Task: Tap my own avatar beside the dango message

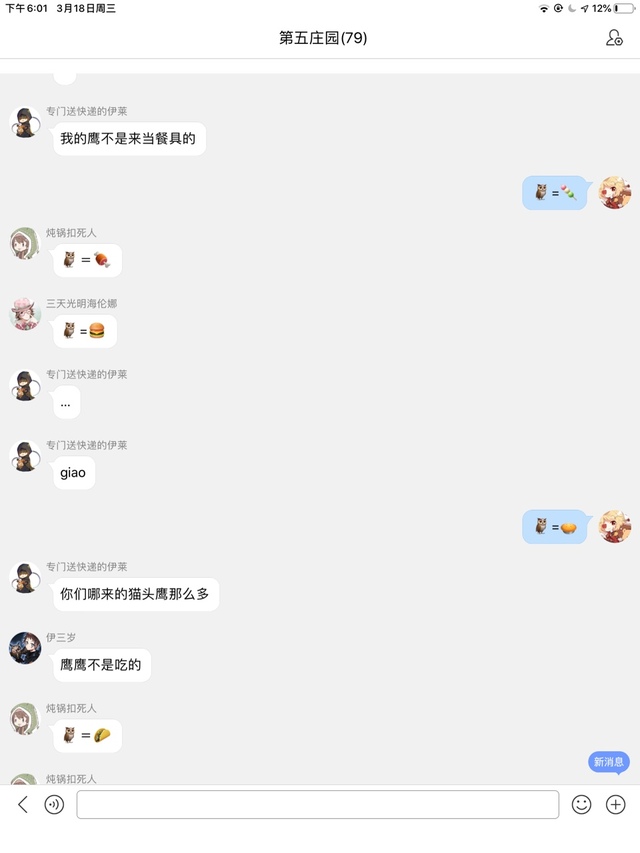Action: point(615,192)
